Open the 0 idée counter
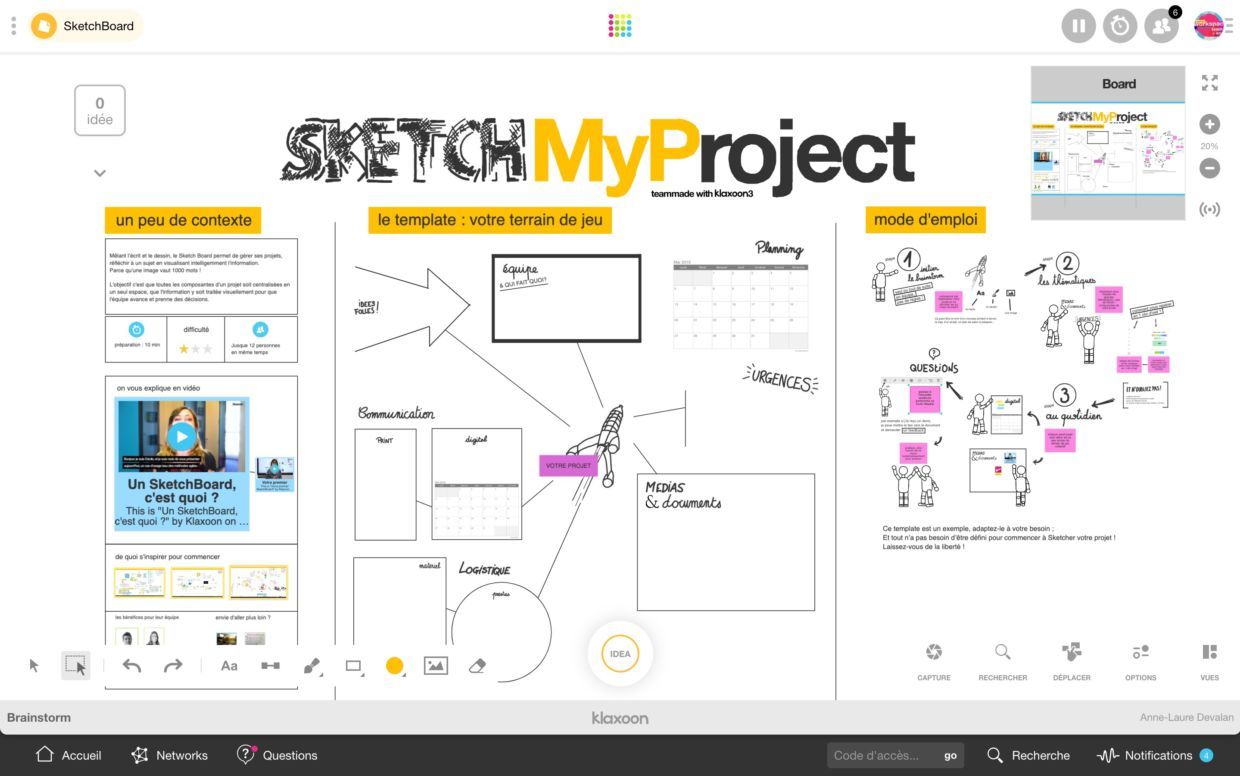The height and width of the screenshot is (776, 1240). coord(100,110)
